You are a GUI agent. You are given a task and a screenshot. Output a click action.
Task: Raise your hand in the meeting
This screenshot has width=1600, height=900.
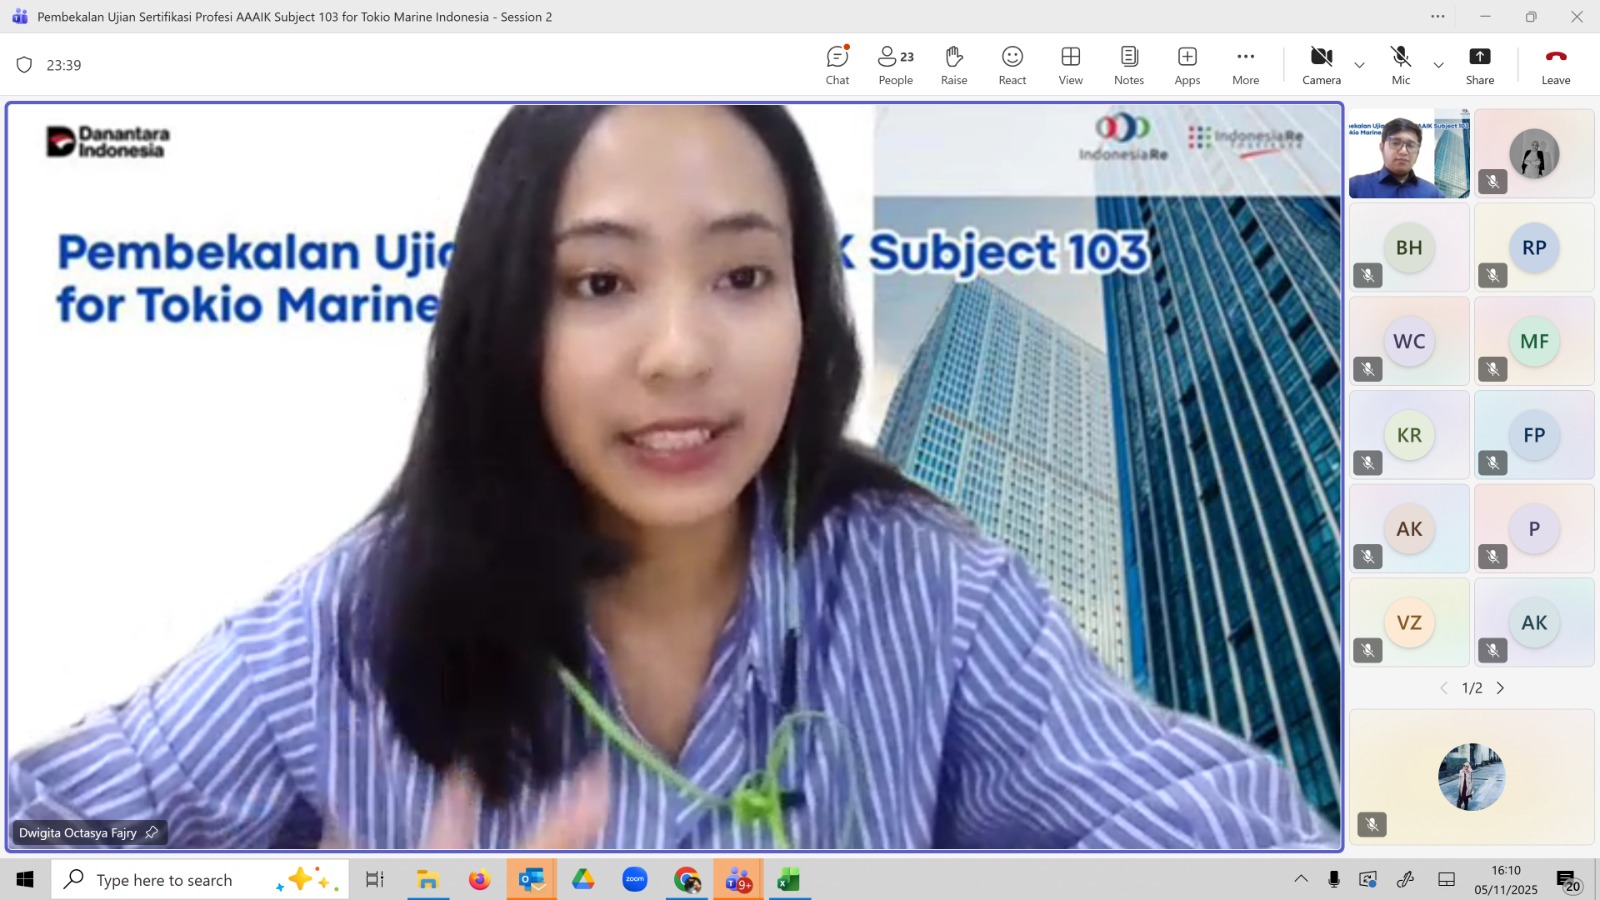click(x=953, y=65)
